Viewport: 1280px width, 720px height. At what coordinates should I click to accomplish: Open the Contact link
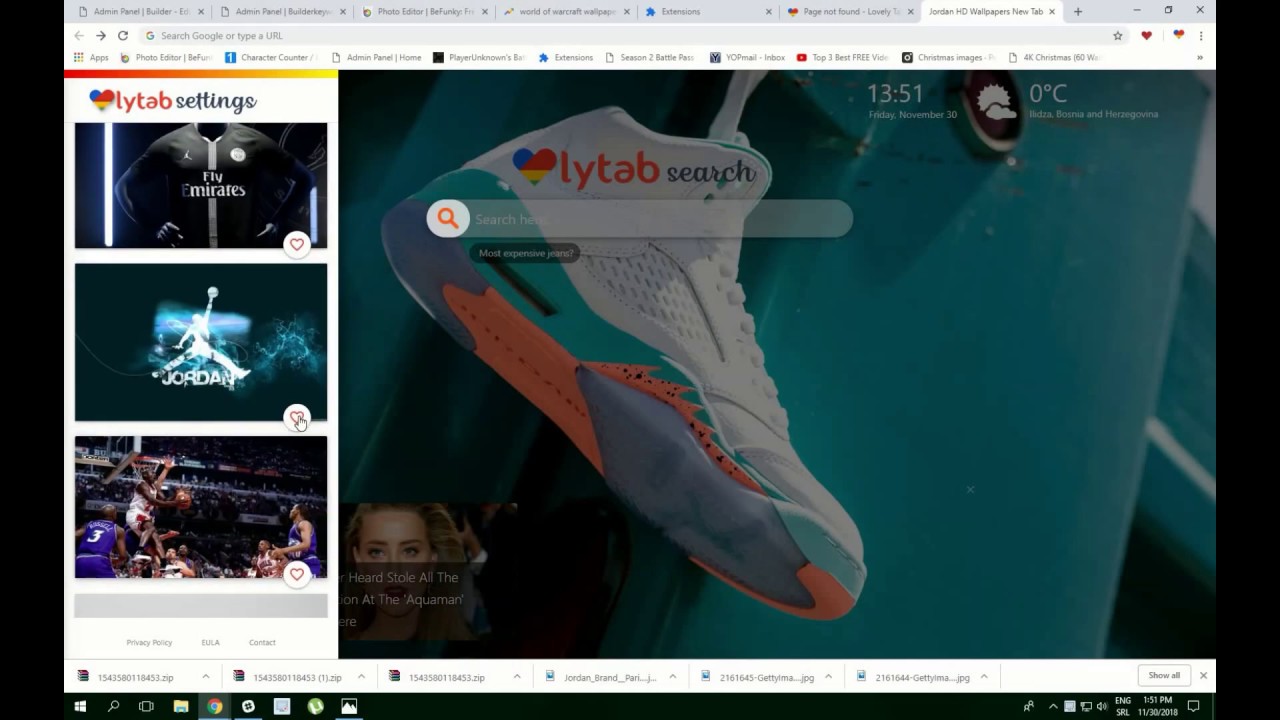click(262, 642)
